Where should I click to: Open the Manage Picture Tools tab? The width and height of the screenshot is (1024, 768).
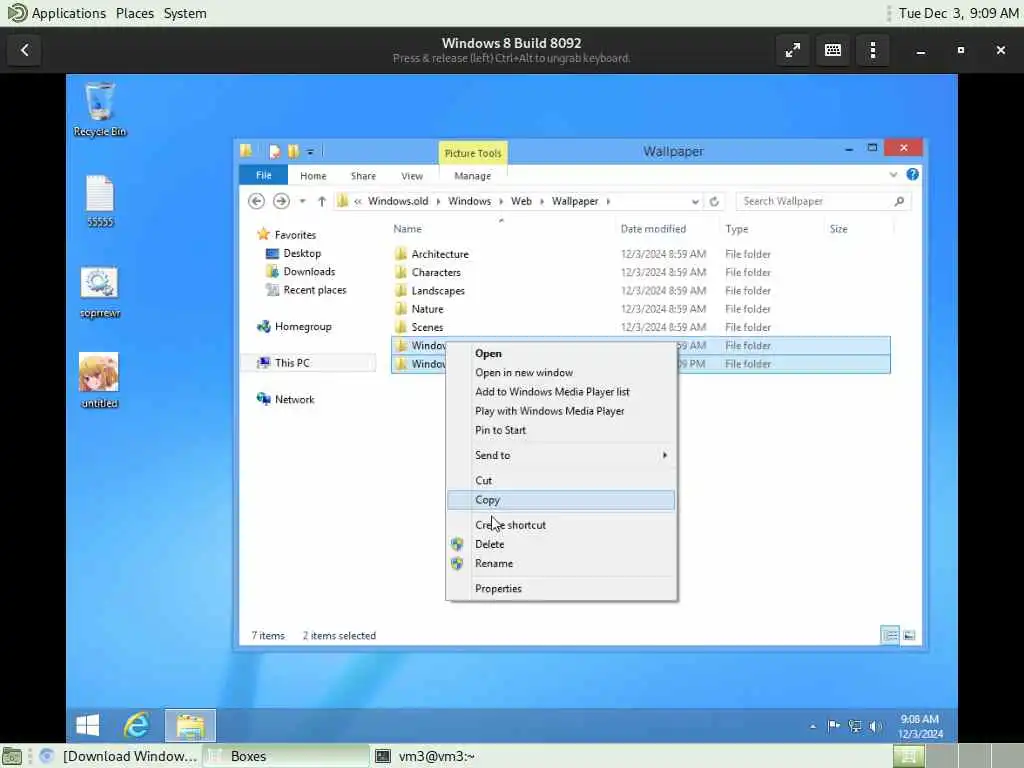pyautogui.click(x=473, y=176)
